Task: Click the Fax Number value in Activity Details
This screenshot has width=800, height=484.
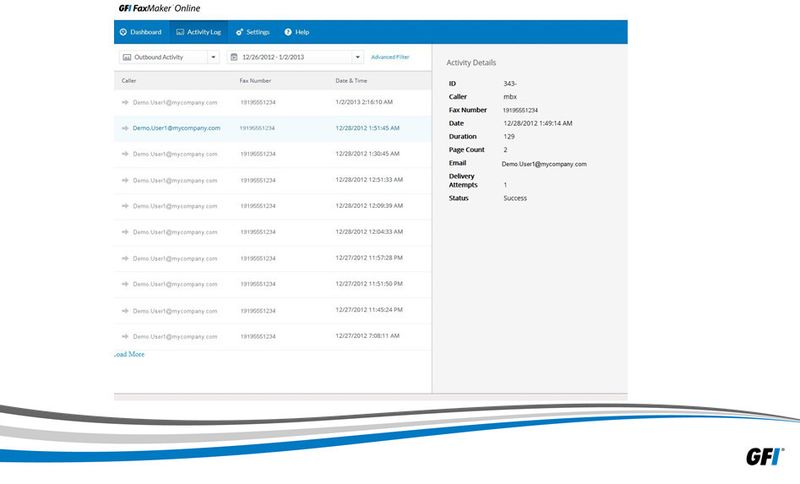Action: [x=520, y=110]
